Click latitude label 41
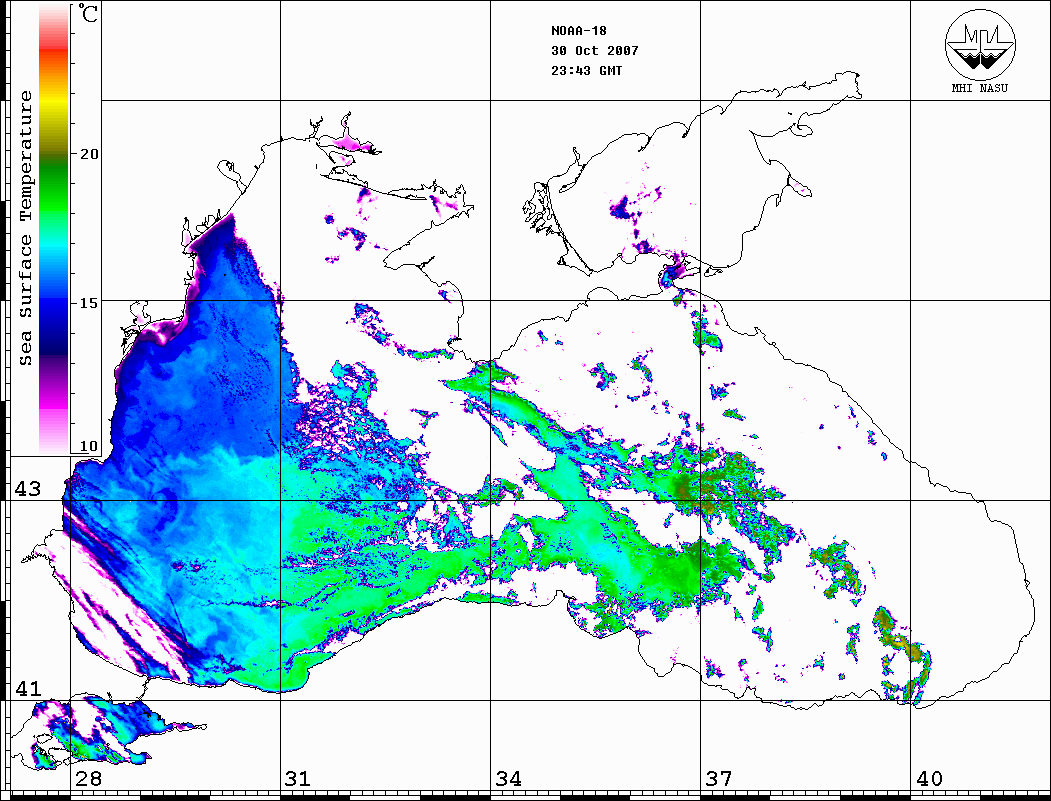 pyautogui.click(x=28, y=689)
